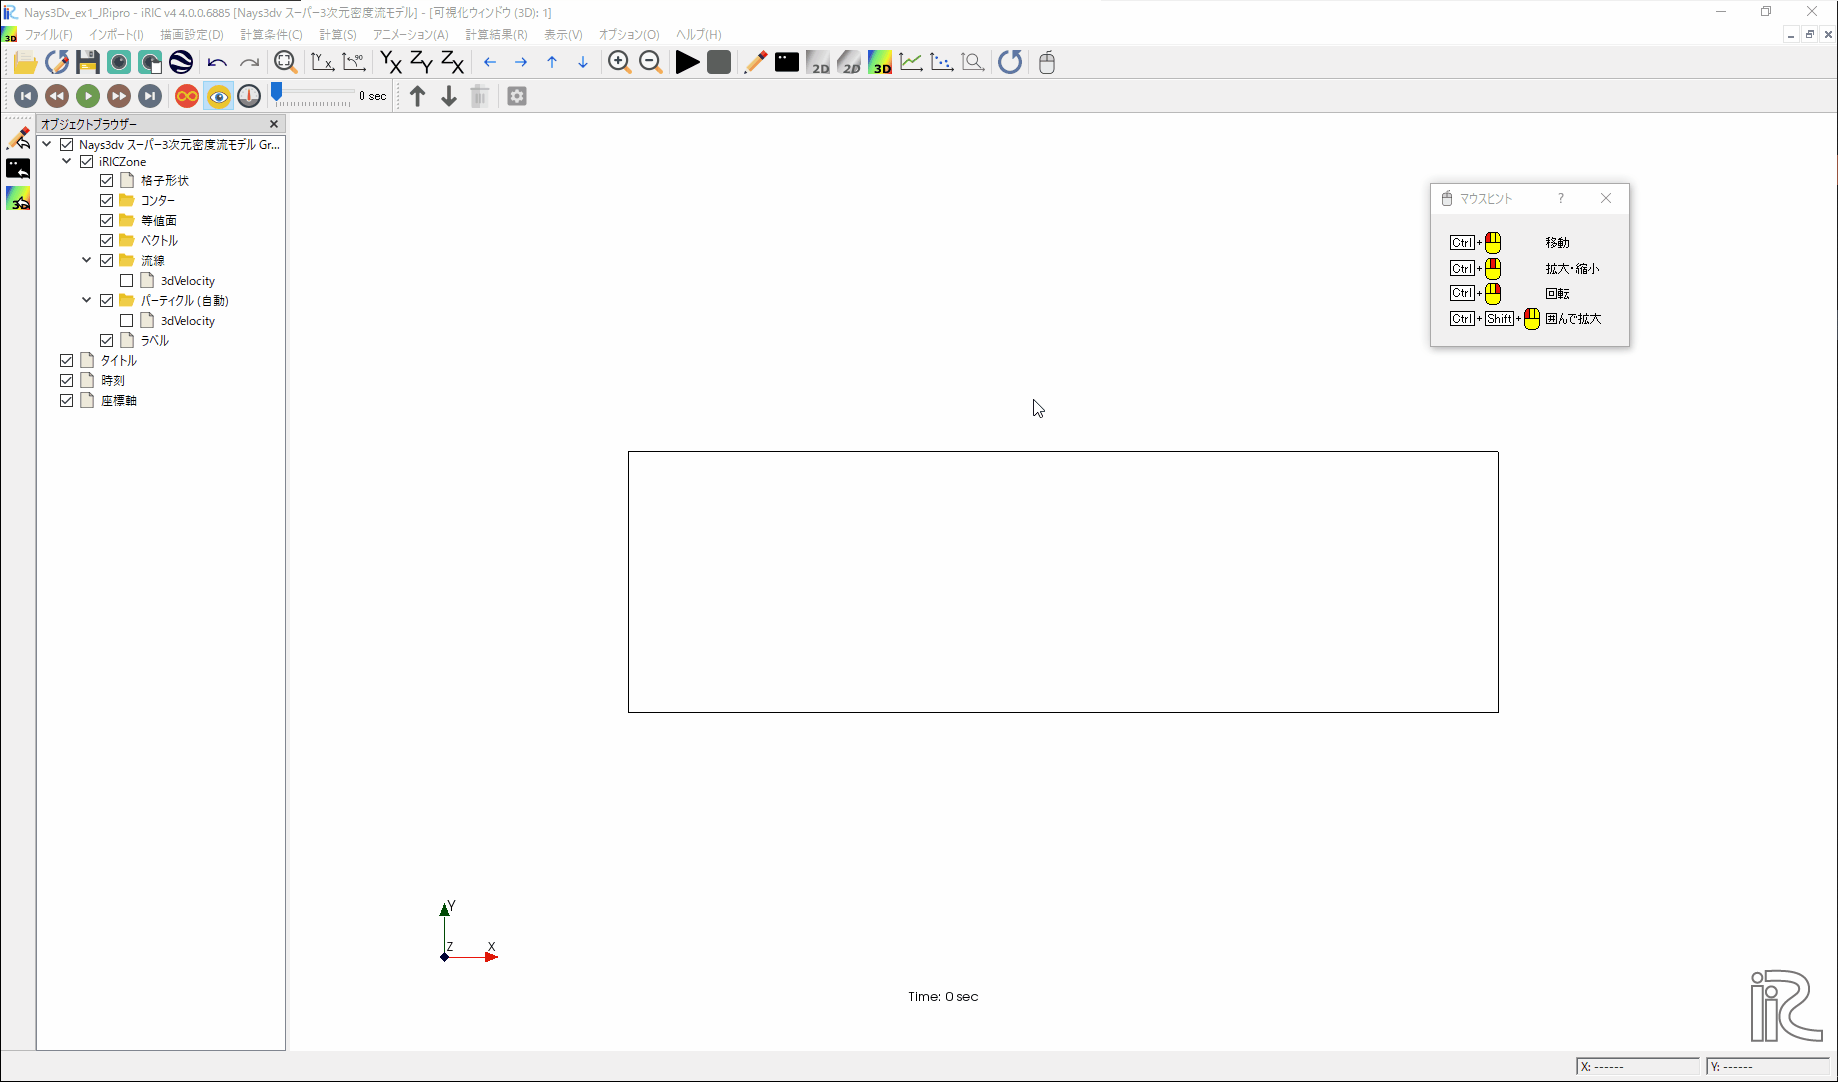1838x1082 pixels.
Task: Move view up with blue arrow
Action: pyautogui.click(x=552, y=62)
